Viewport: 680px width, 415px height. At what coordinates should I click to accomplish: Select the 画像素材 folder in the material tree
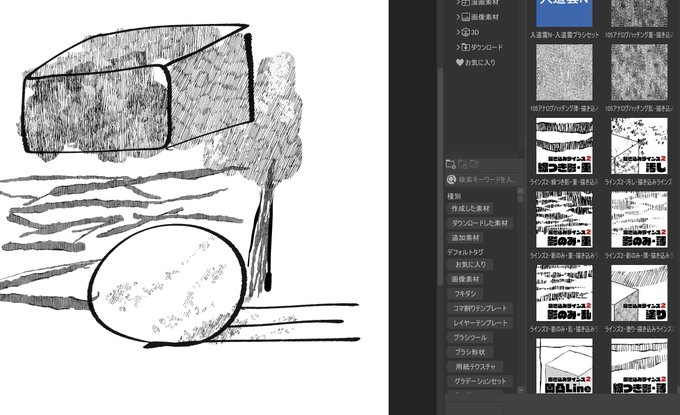point(484,17)
